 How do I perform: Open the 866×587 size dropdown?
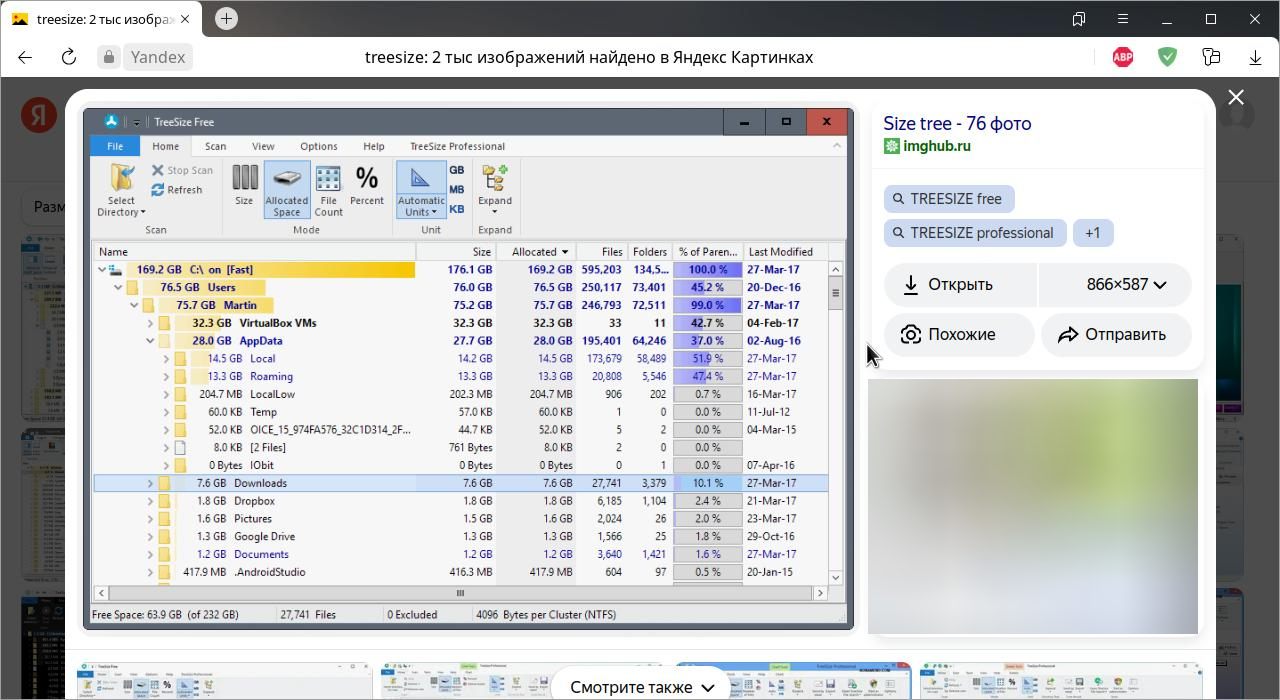point(1115,285)
